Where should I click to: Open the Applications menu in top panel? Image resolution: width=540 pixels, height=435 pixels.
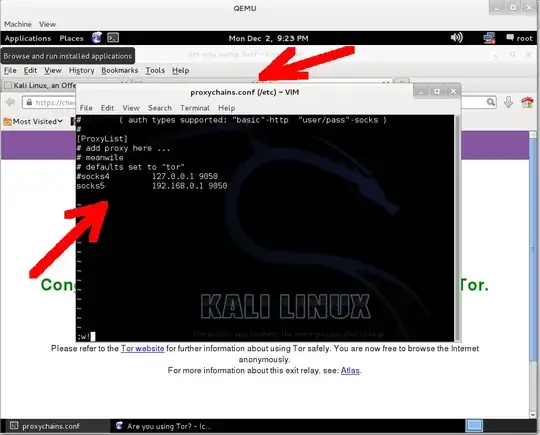pos(28,38)
